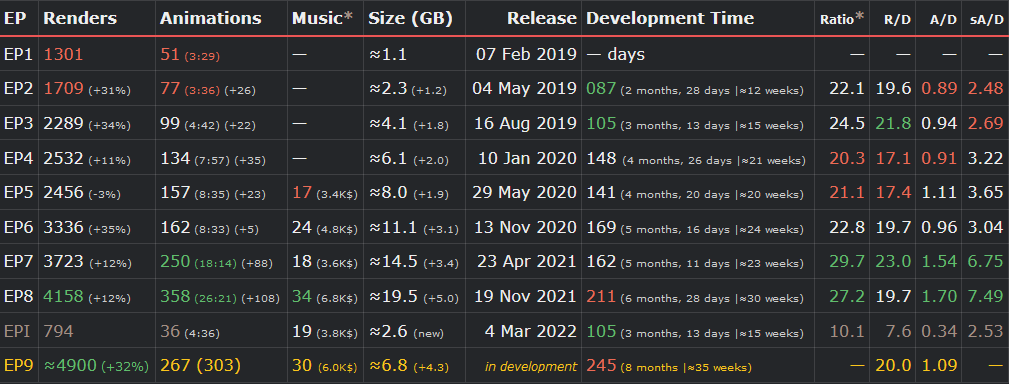The height and width of the screenshot is (384, 1009).
Task: Click the 3723 renders value
Action: pyautogui.click(x=63, y=262)
